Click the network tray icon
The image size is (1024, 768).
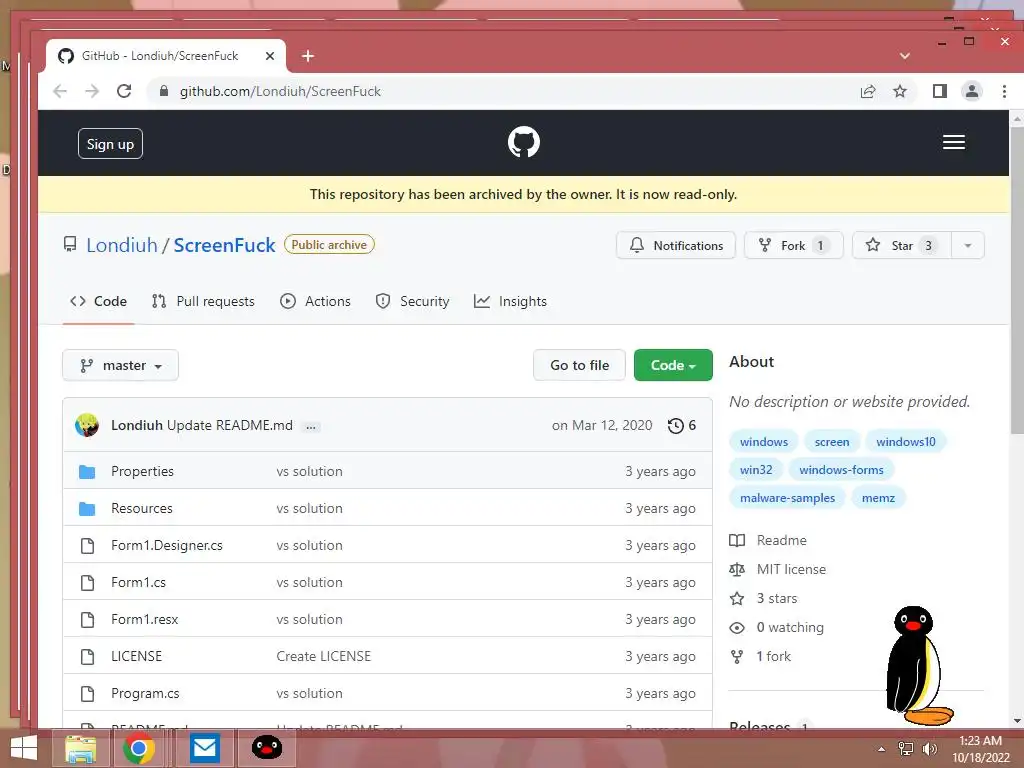(x=906, y=749)
